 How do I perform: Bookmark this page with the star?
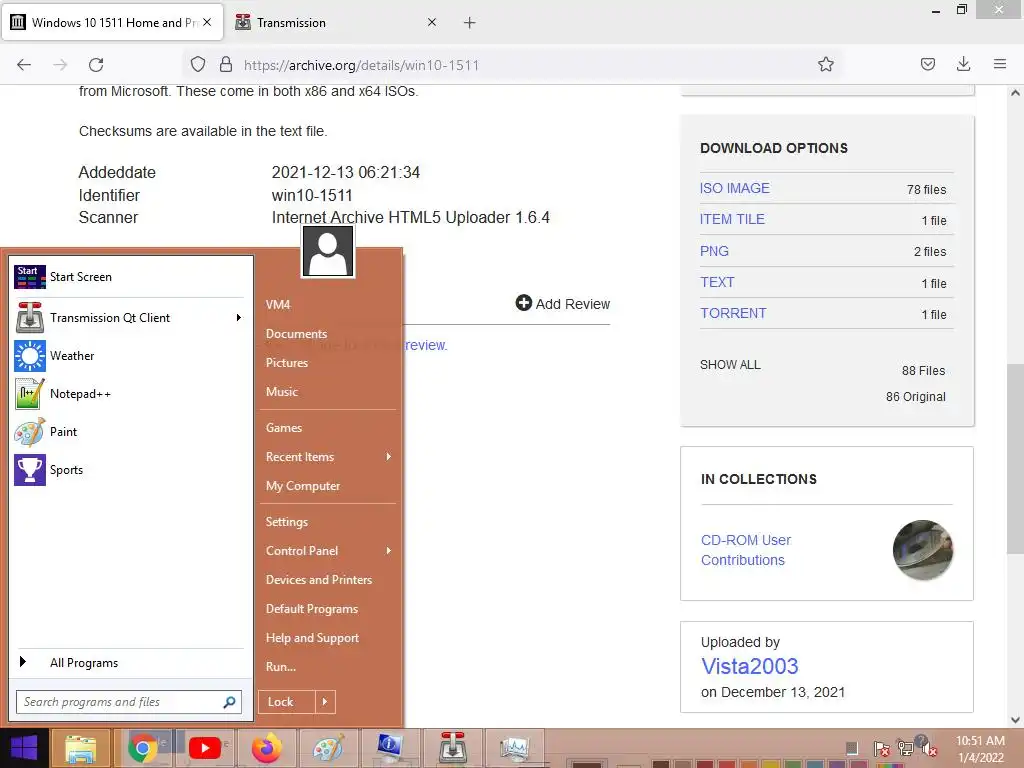825,64
